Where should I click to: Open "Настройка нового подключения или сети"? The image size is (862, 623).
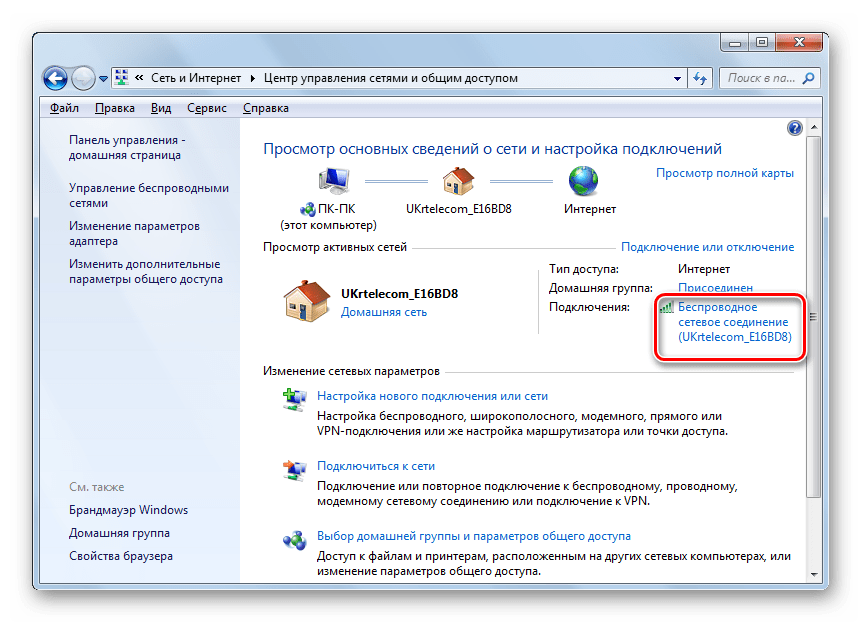pos(432,396)
